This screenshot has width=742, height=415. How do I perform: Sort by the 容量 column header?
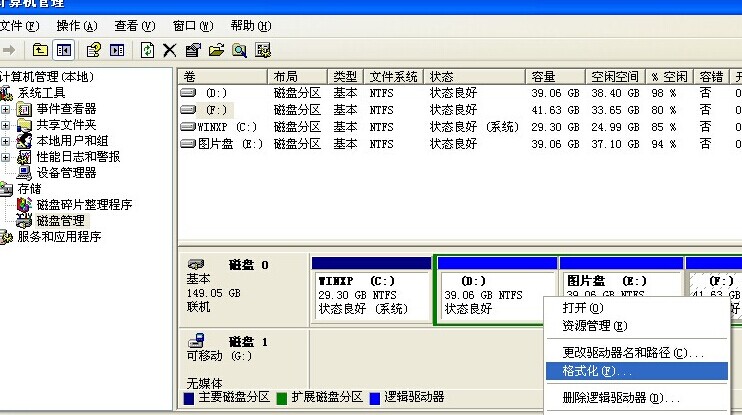point(555,77)
